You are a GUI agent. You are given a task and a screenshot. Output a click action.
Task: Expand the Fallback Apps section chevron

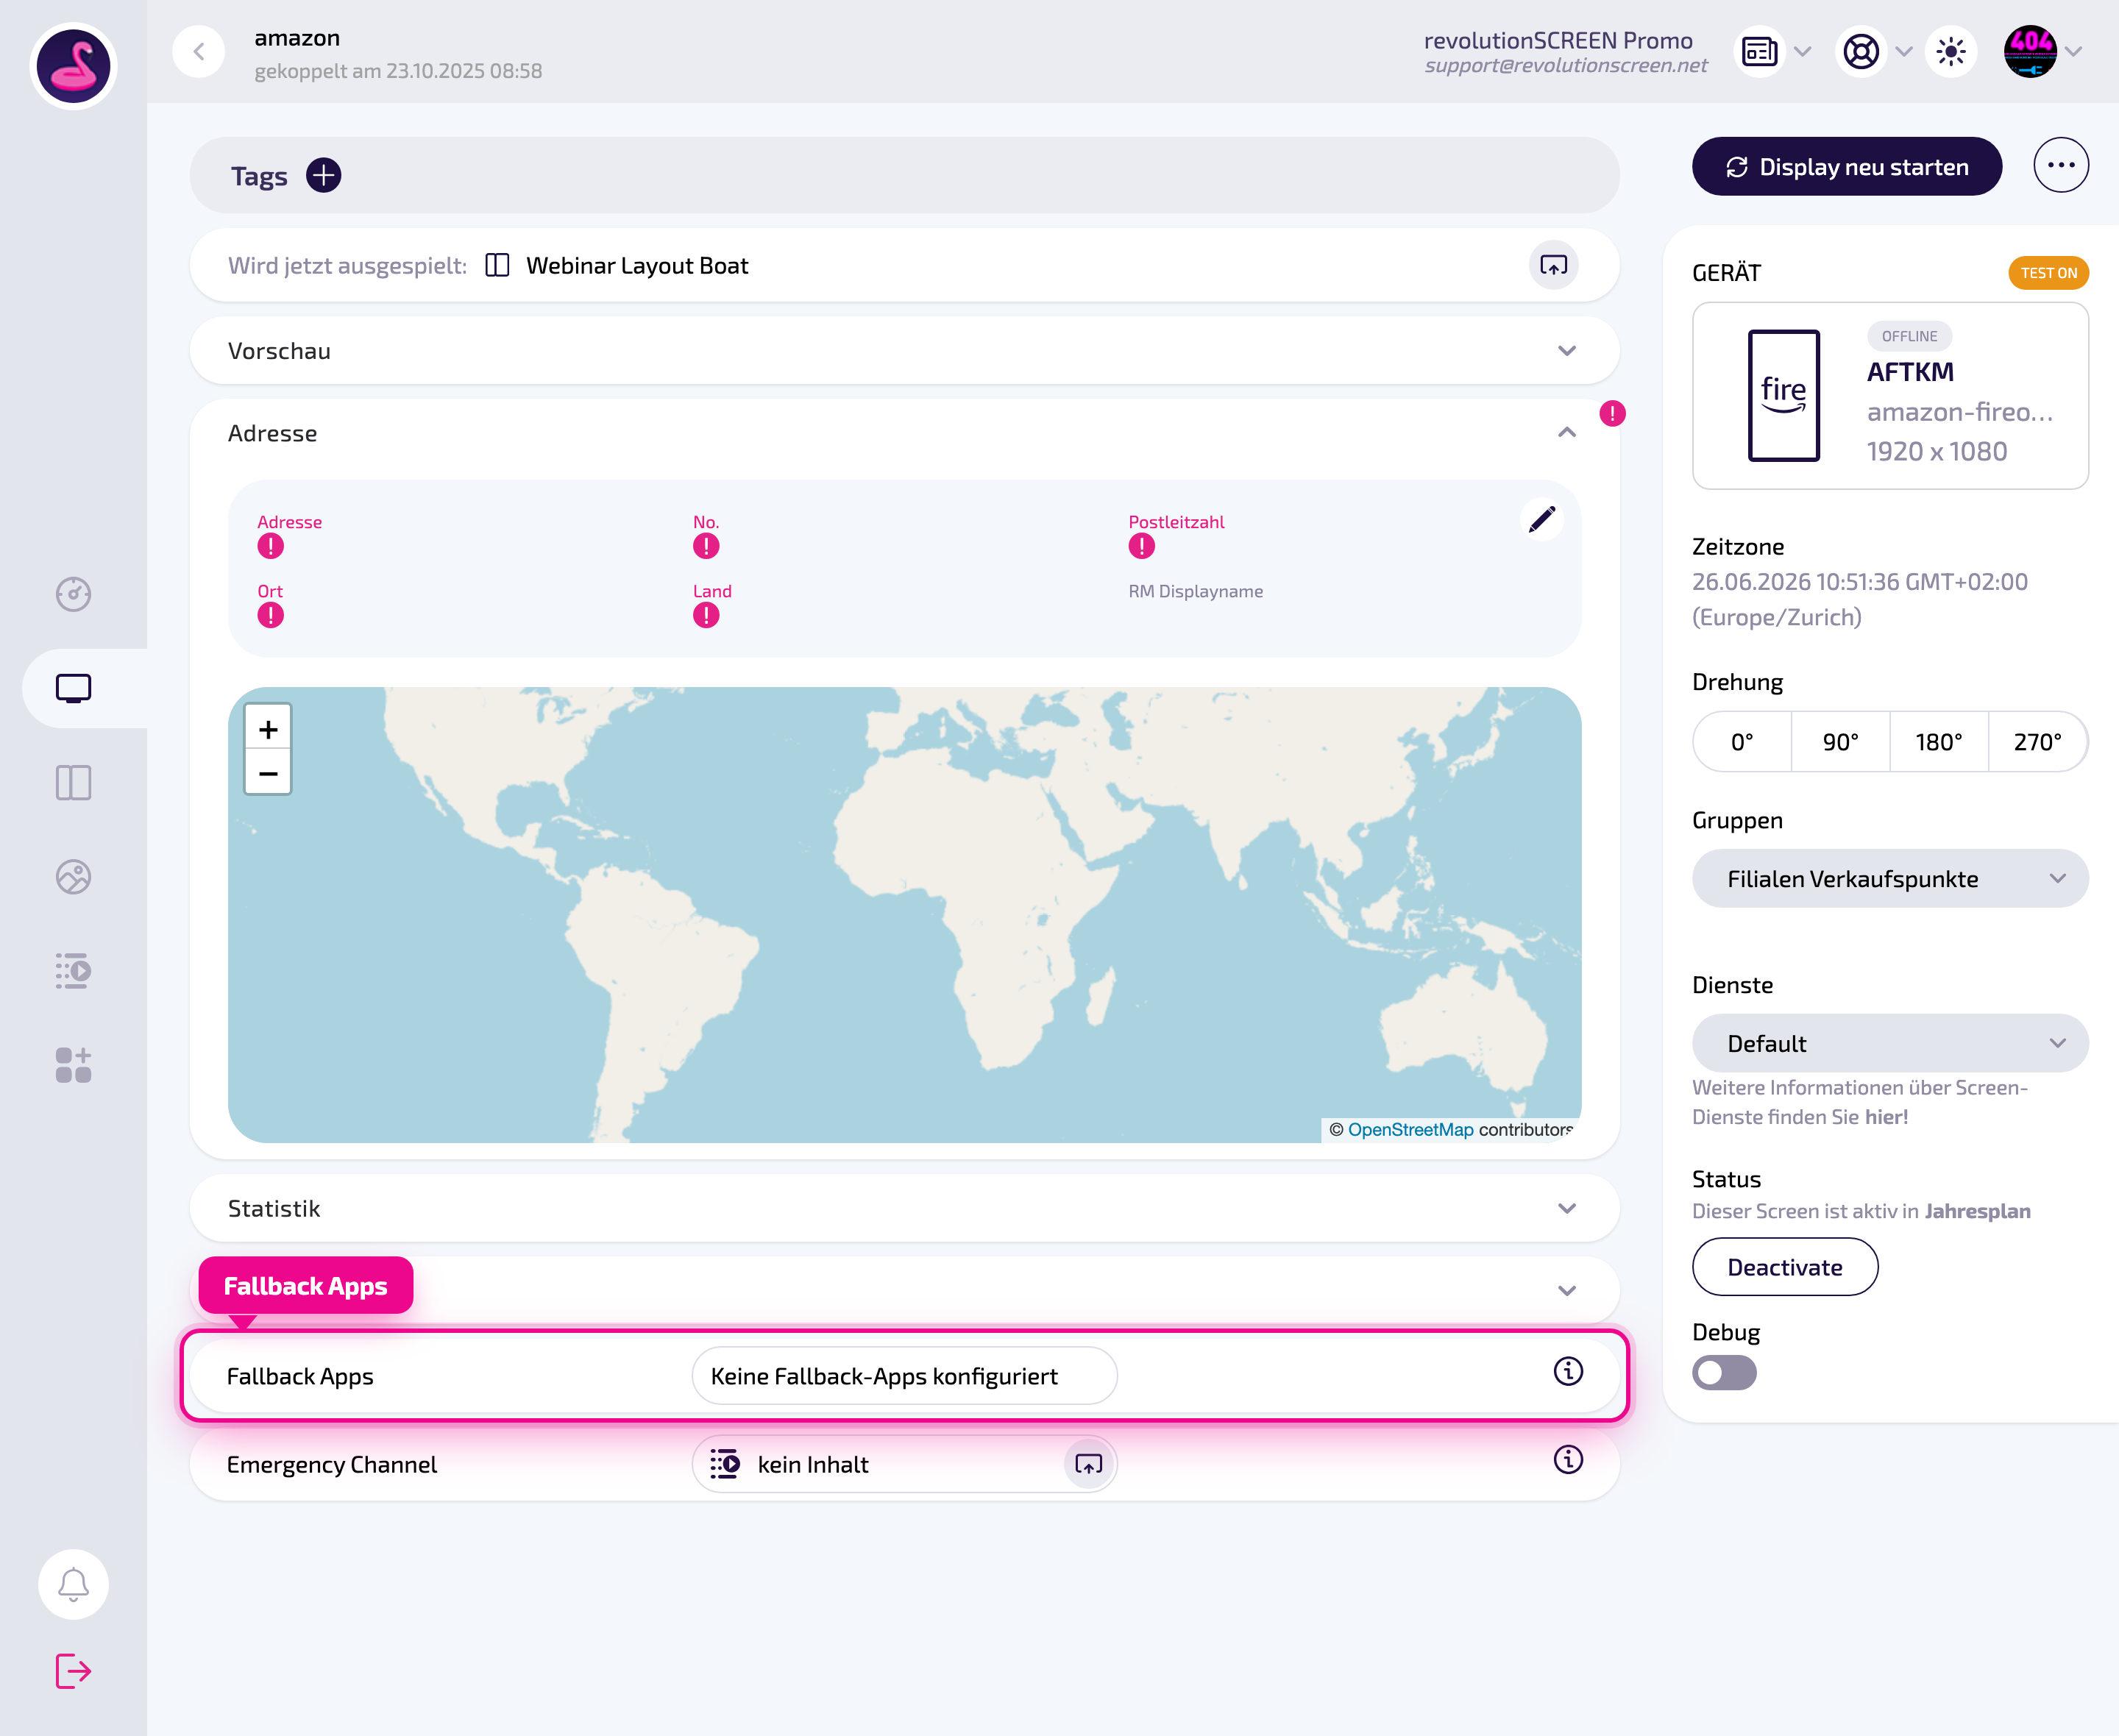click(x=1567, y=1291)
